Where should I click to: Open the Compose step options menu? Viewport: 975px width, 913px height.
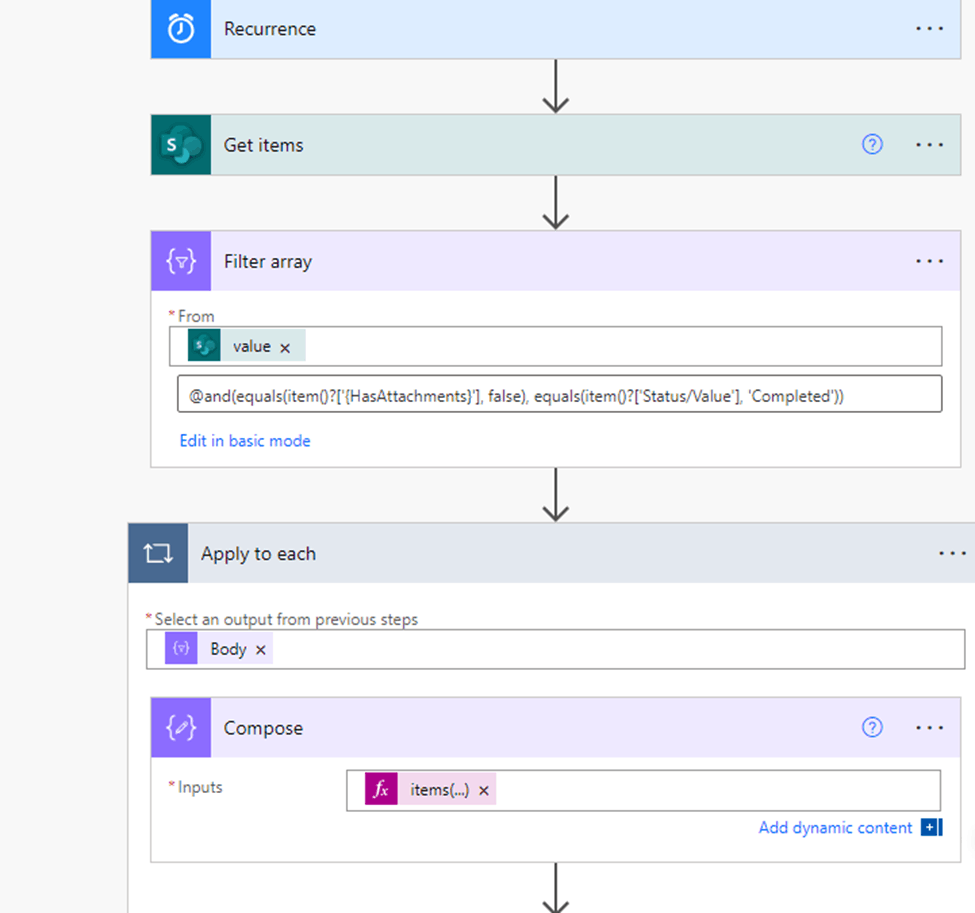click(929, 728)
